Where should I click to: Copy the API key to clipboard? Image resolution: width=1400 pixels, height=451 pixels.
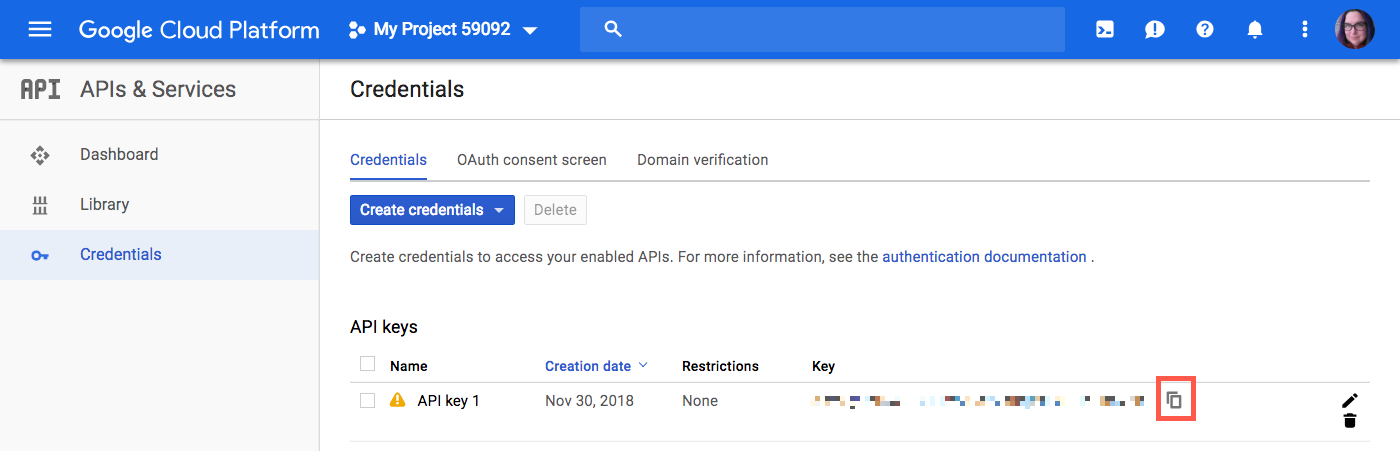(x=1175, y=400)
